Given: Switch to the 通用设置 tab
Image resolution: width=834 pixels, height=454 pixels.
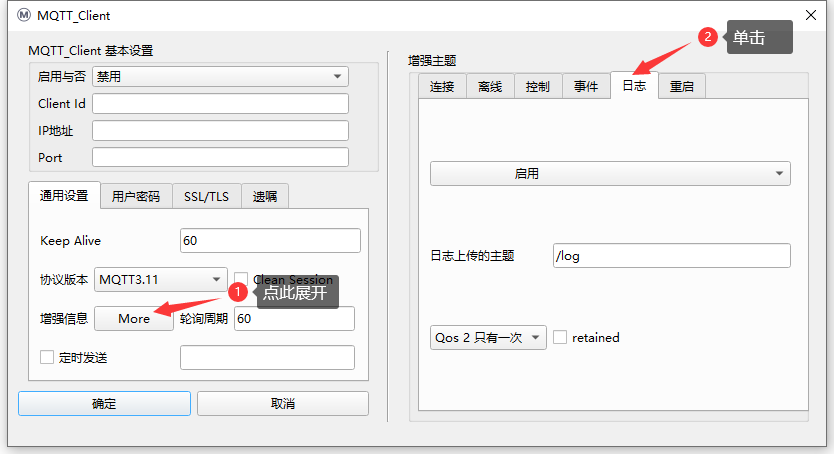Looking at the screenshot, I should [64, 196].
